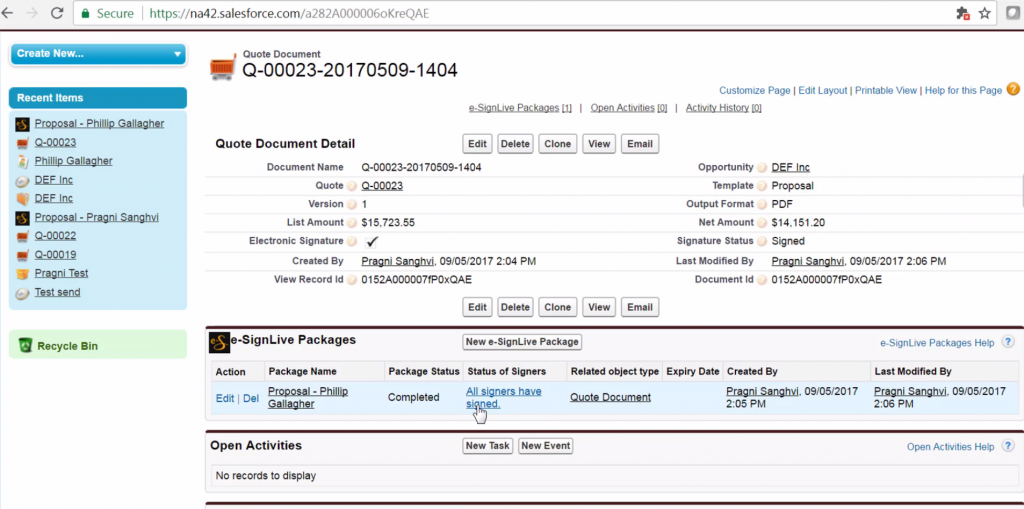Viewport: 1024px width, 509px height.
Task: Click the top Delete button
Action: click(515, 144)
